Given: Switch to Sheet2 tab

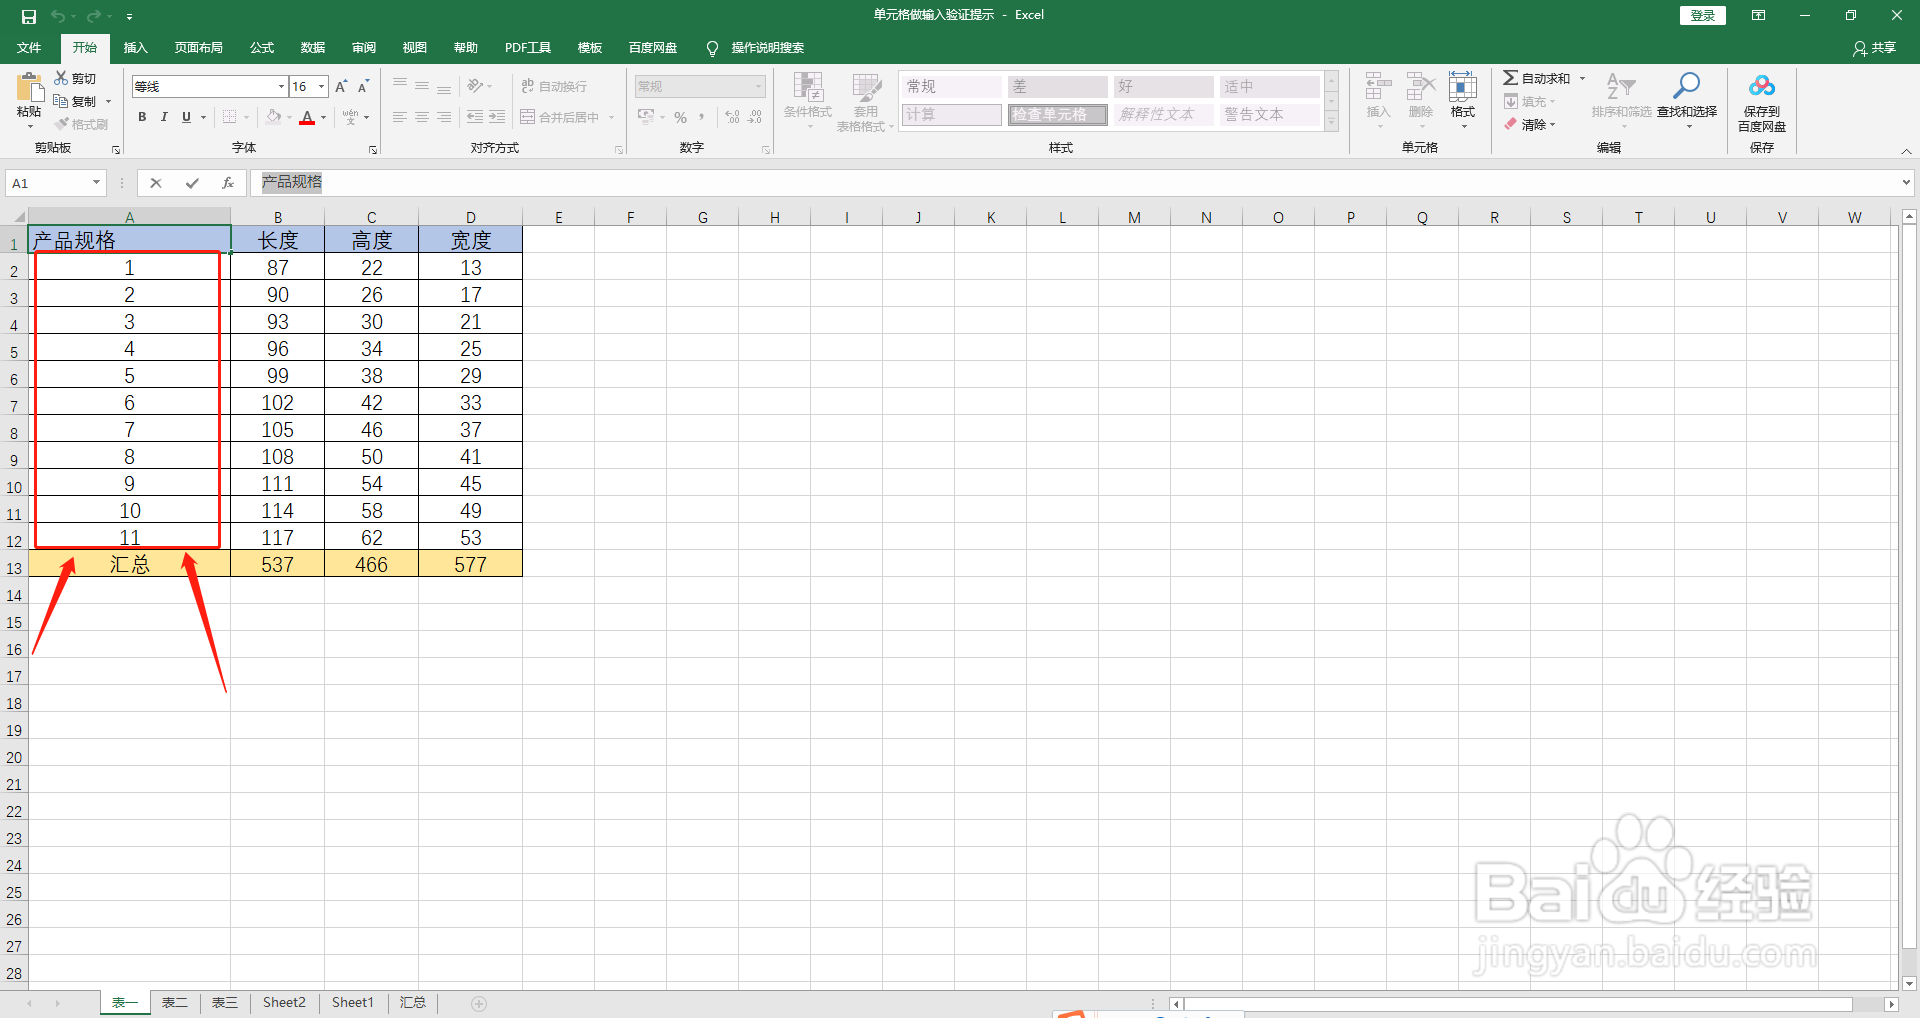Looking at the screenshot, I should click(284, 1003).
